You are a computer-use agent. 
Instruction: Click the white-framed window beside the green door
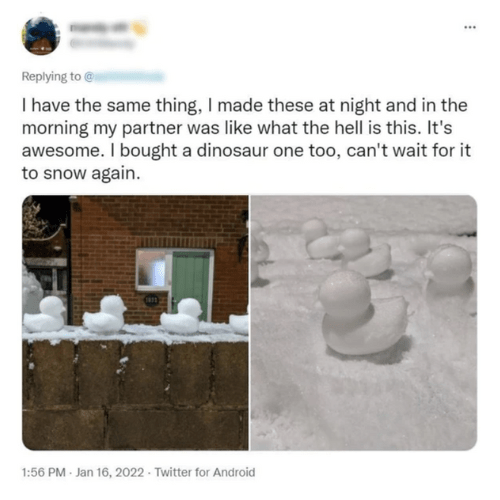coord(153,269)
